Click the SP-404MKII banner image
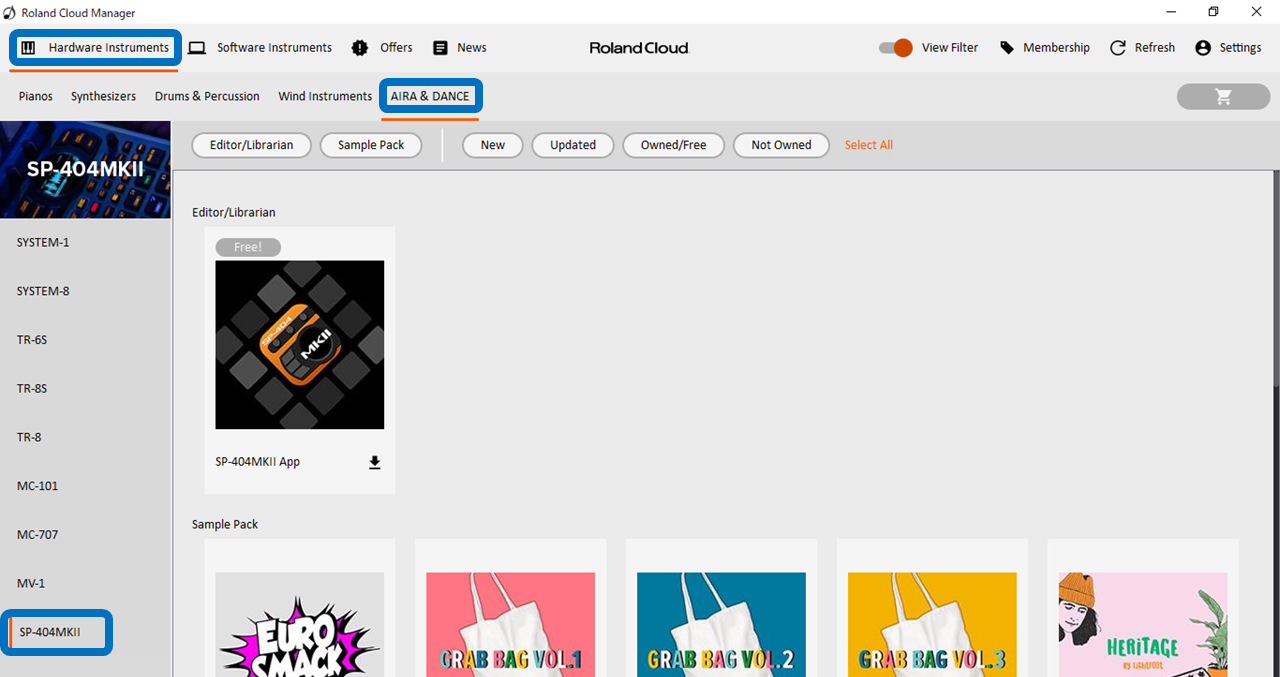 (86, 170)
